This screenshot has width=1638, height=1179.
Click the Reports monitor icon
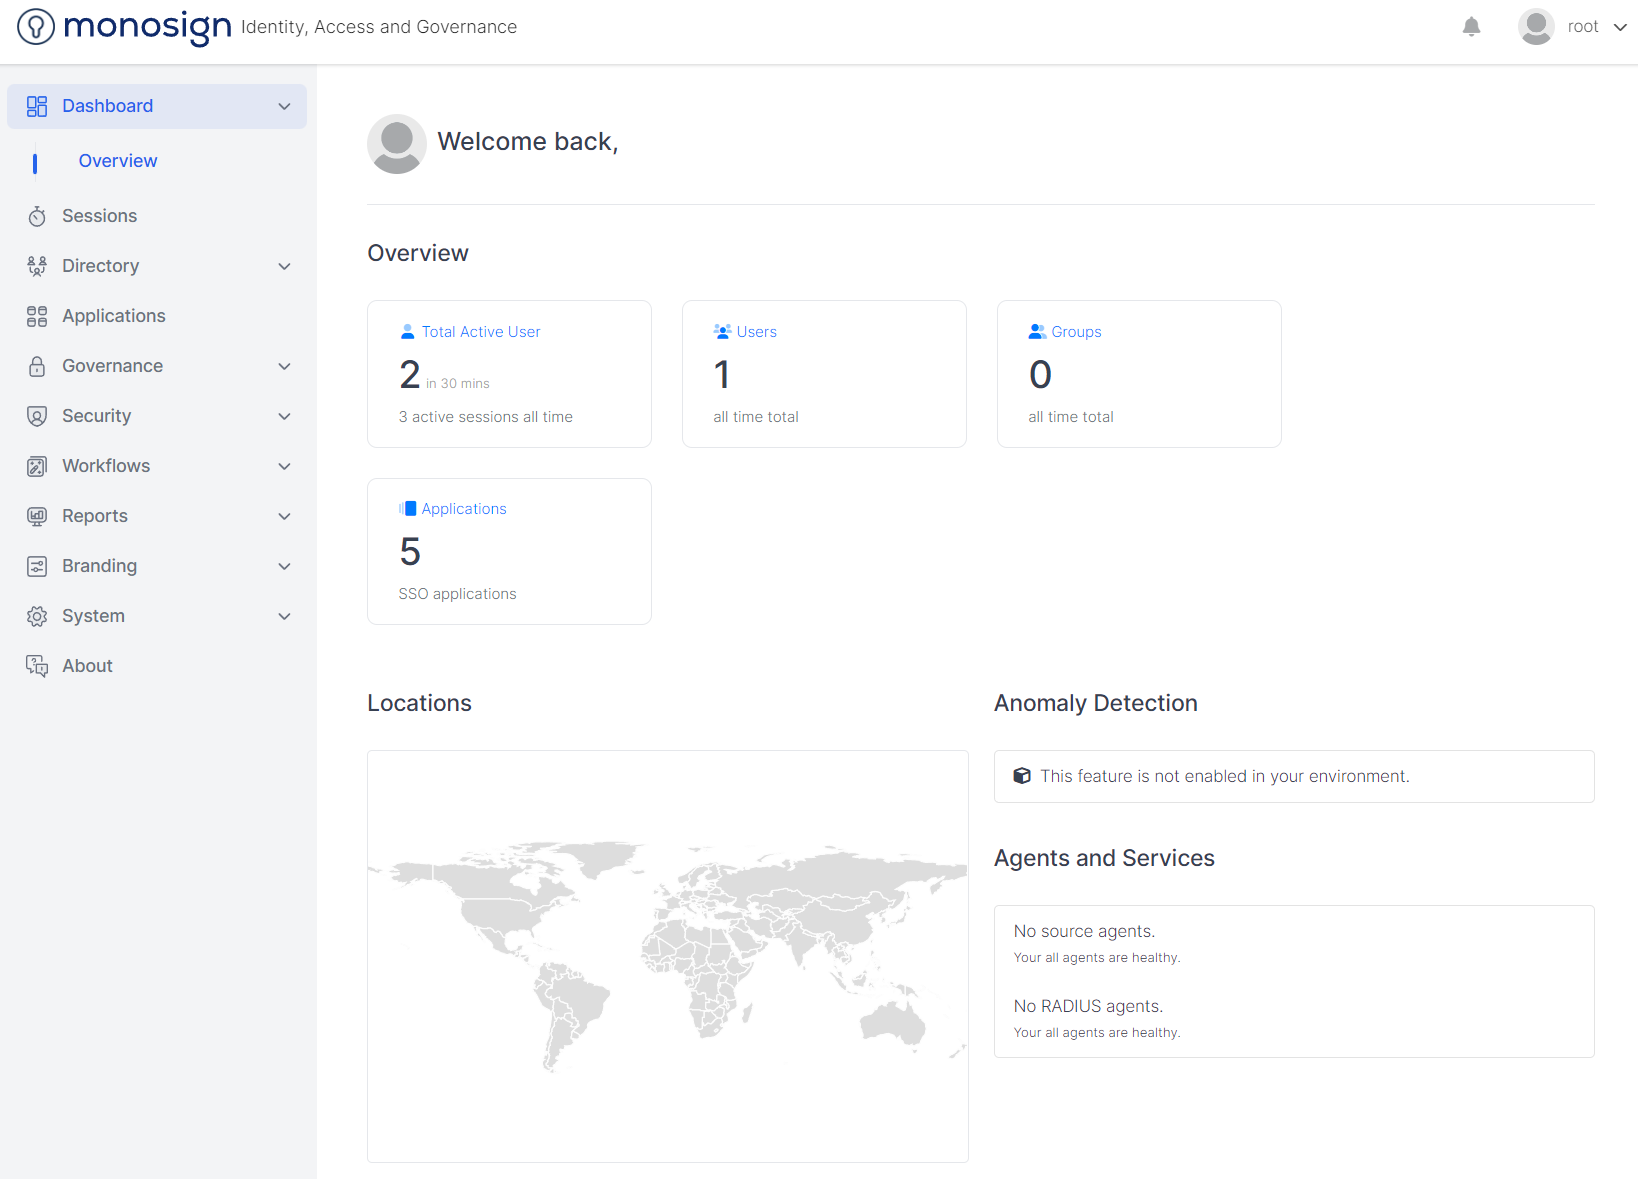(37, 516)
